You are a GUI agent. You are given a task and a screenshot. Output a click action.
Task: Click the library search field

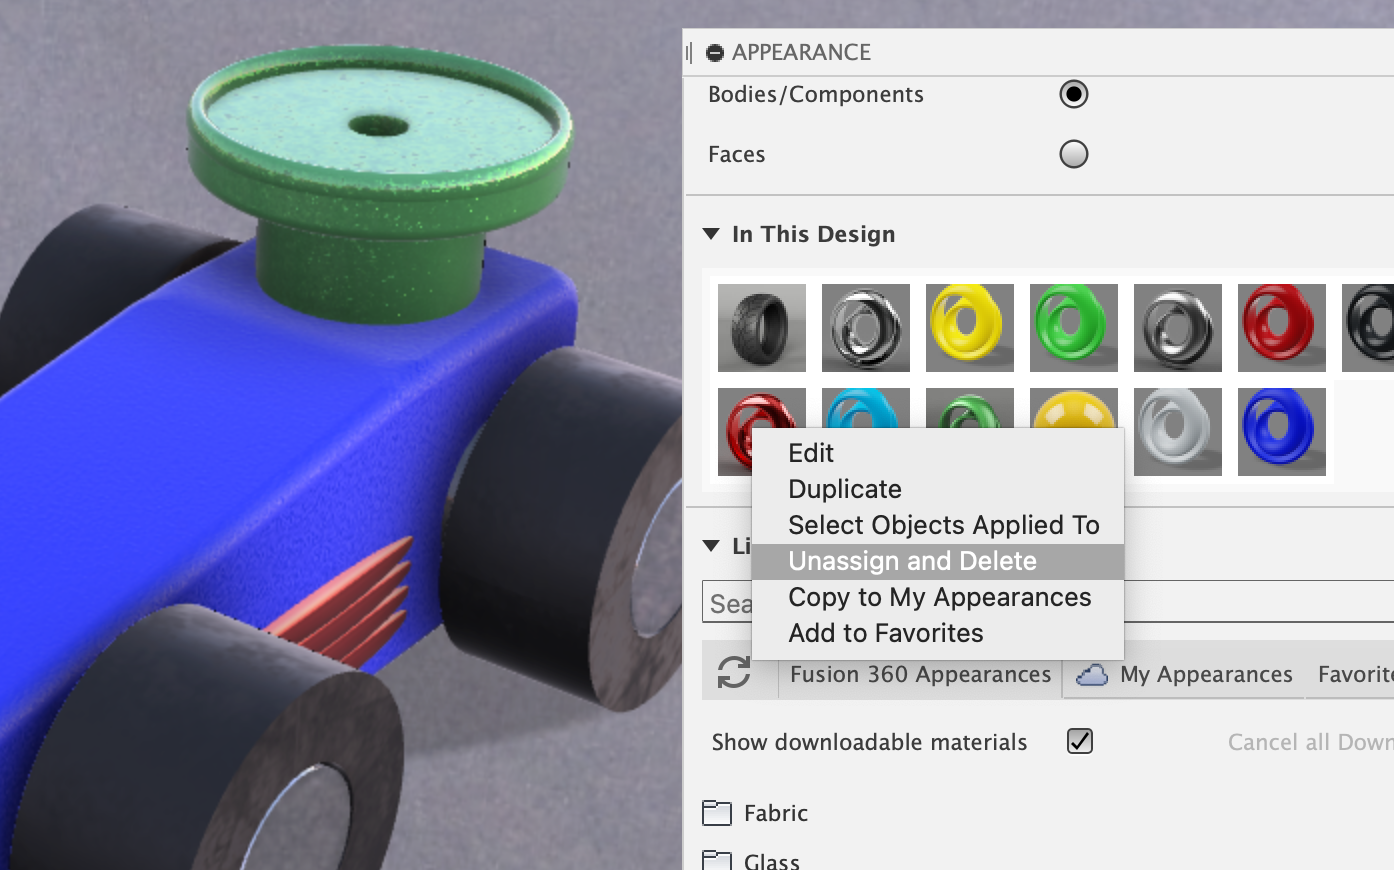[1048, 602]
